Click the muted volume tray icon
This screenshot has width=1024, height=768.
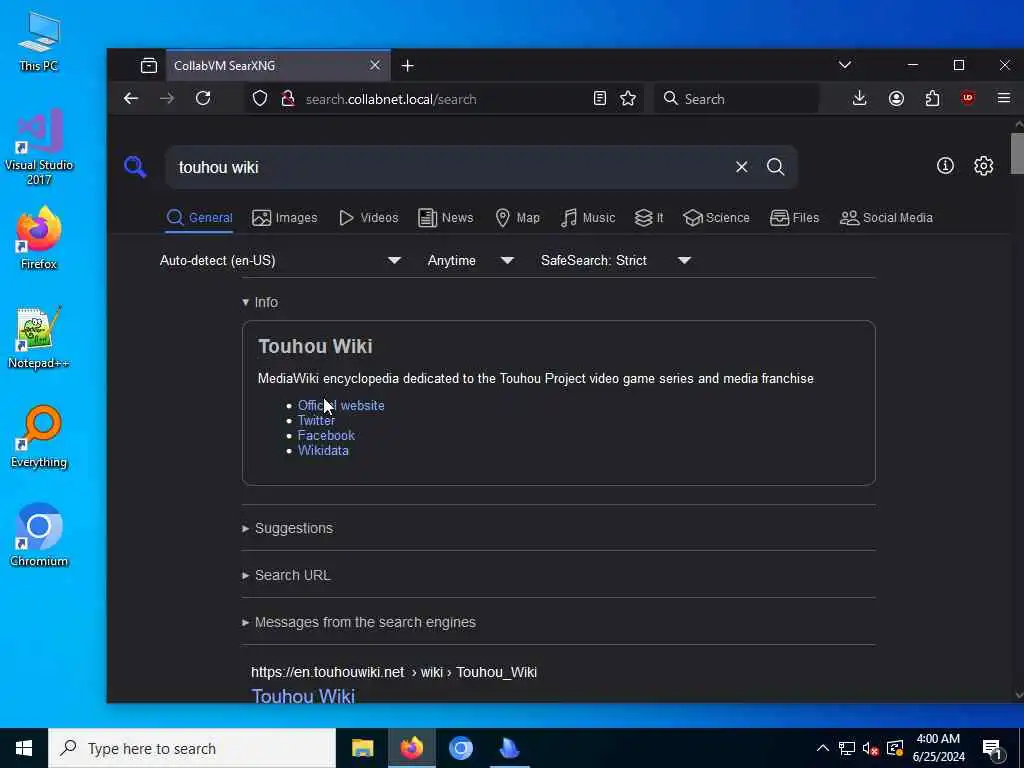[870, 748]
